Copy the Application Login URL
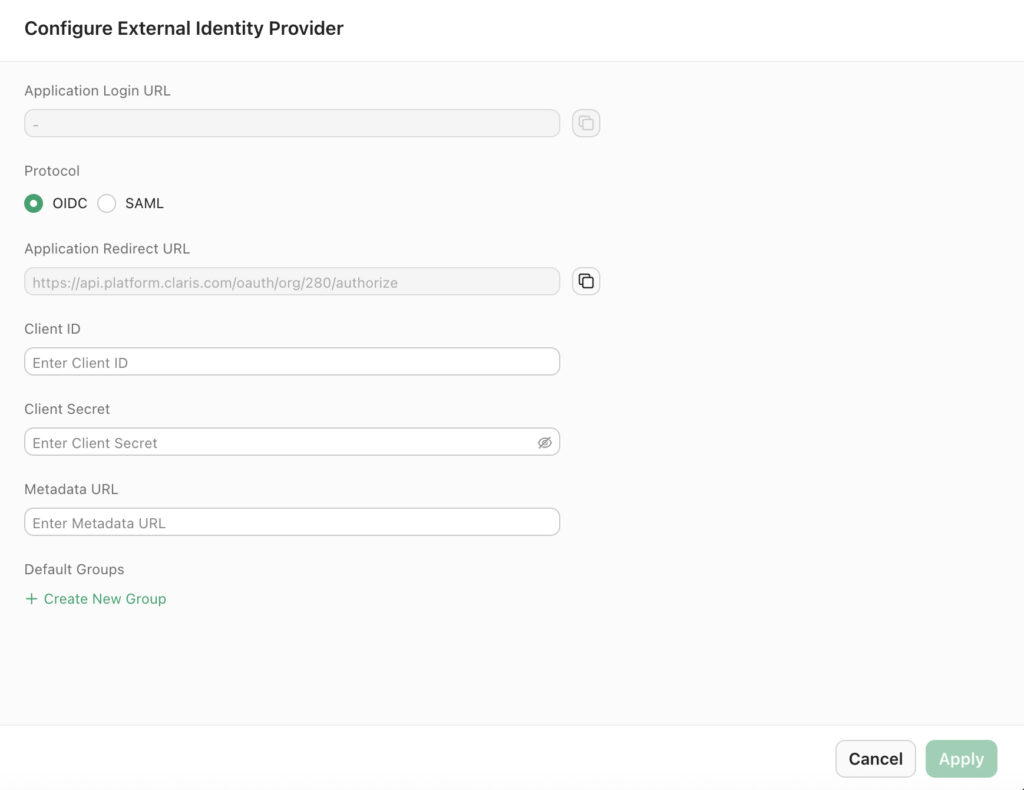1024x790 pixels. click(586, 123)
